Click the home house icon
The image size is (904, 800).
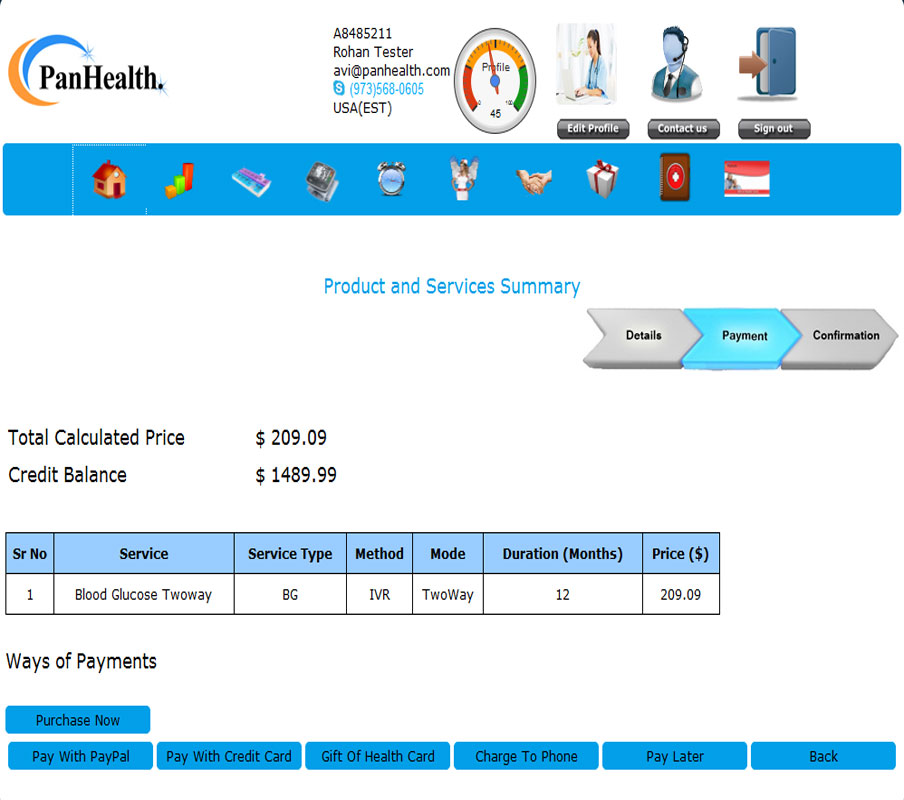[x=109, y=180]
